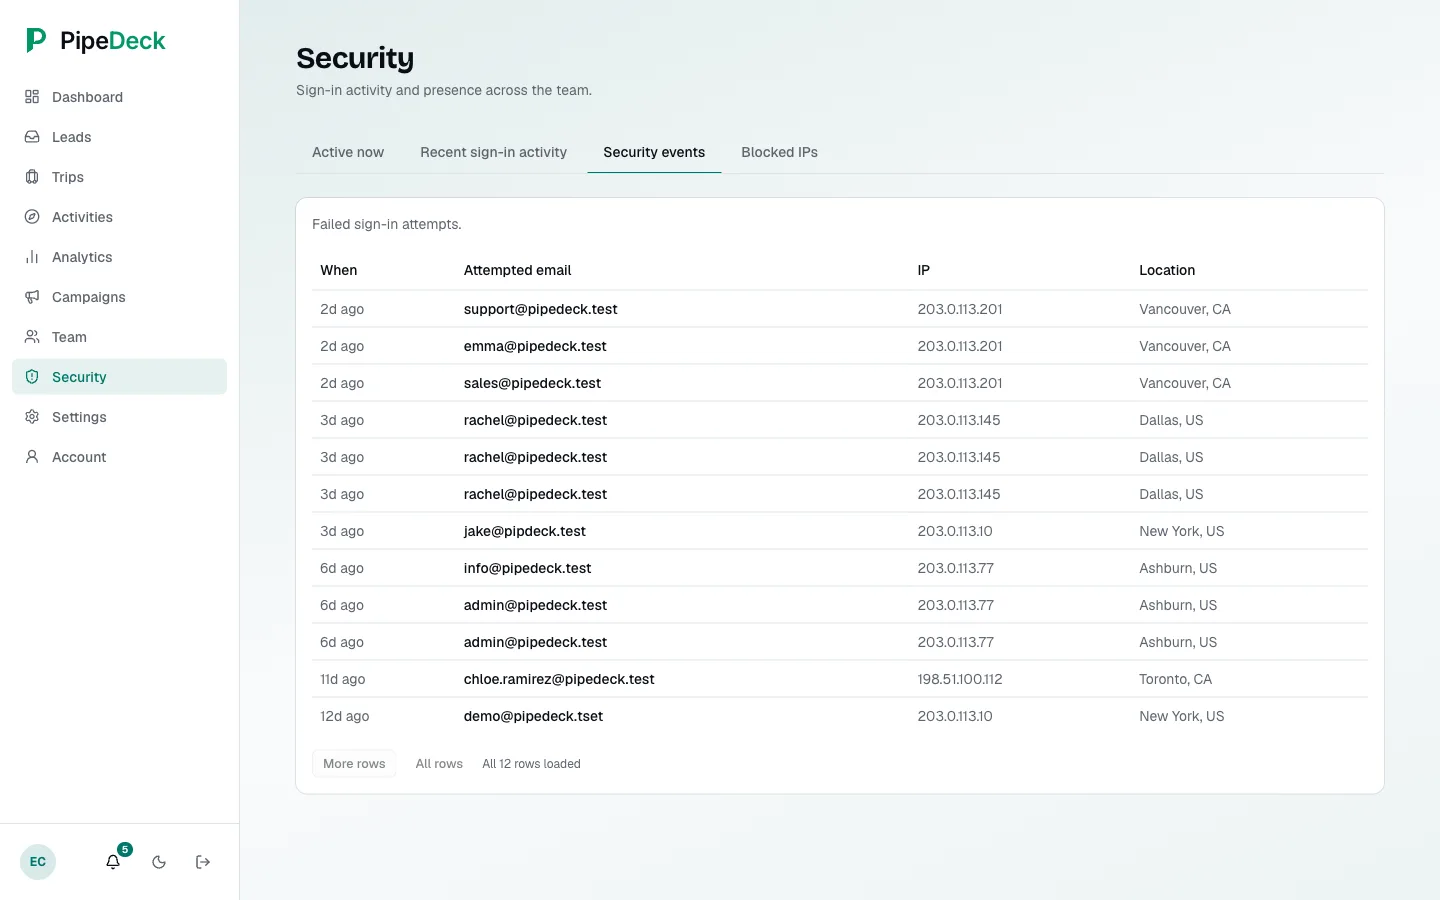Click the Trips luggage icon
1440x900 pixels.
[32, 177]
